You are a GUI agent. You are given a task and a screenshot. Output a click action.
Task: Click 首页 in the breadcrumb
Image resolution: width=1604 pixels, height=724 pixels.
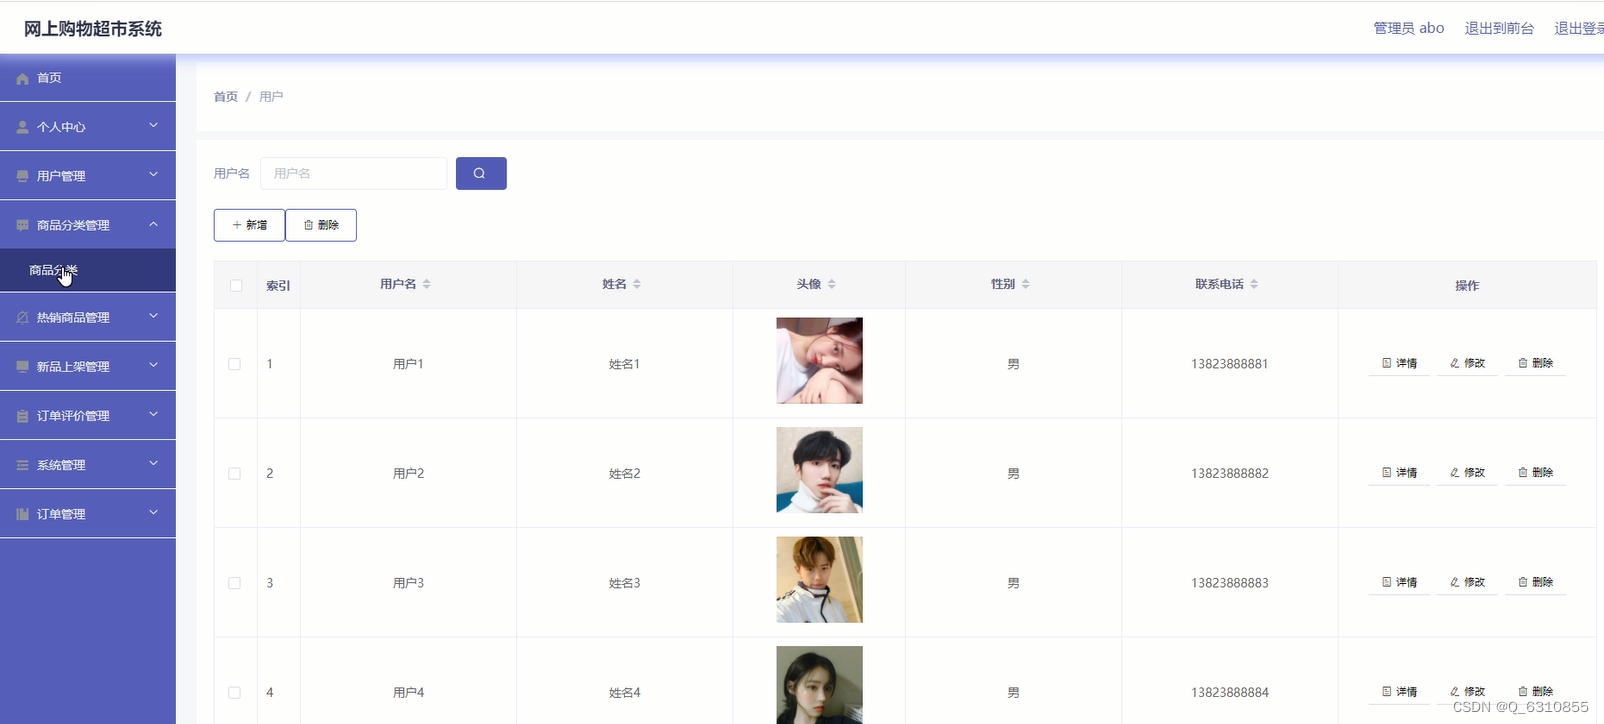pyautogui.click(x=226, y=97)
